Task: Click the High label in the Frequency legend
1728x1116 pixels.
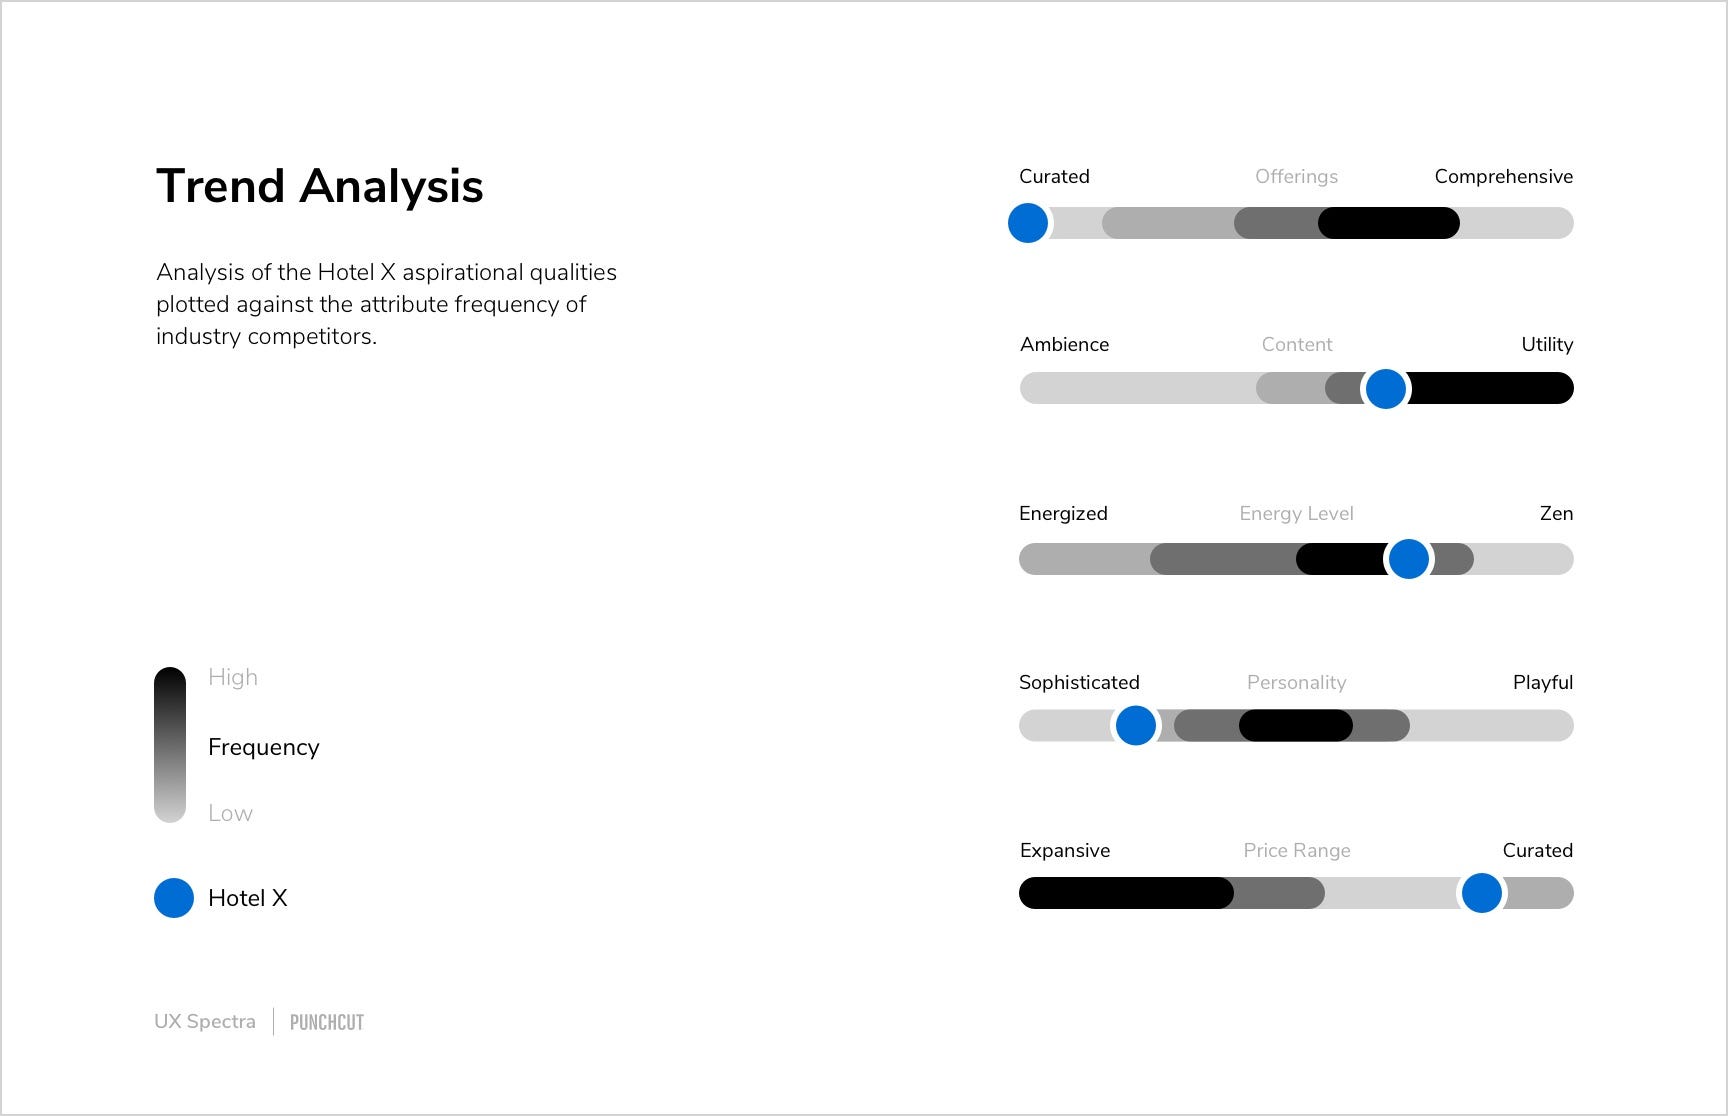Action: point(233,678)
